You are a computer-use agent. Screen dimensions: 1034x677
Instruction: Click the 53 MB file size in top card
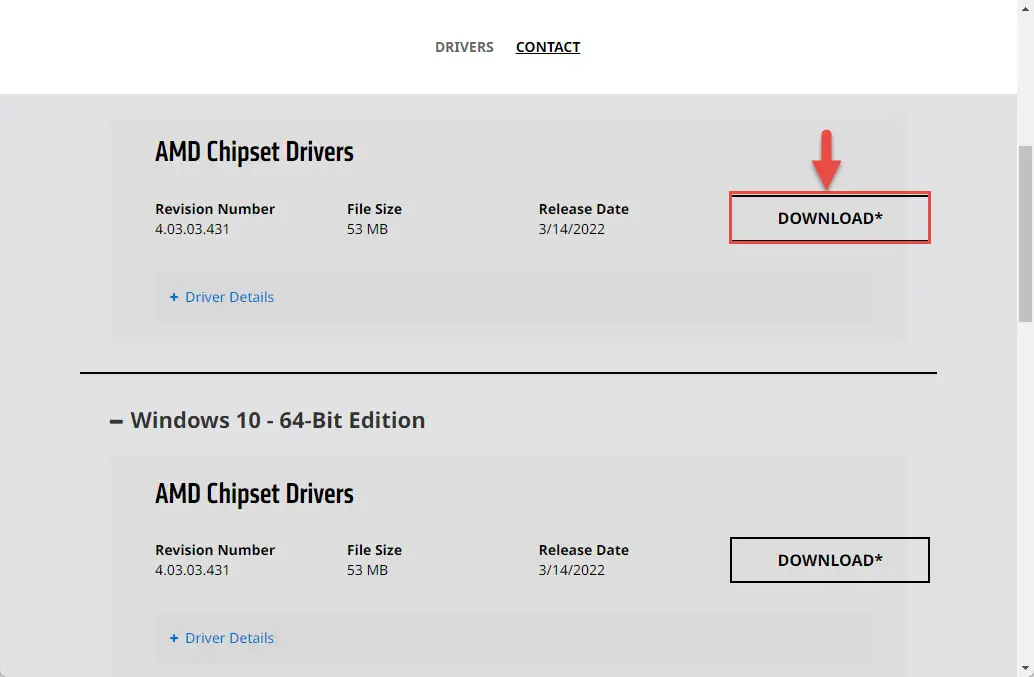click(x=367, y=229)
